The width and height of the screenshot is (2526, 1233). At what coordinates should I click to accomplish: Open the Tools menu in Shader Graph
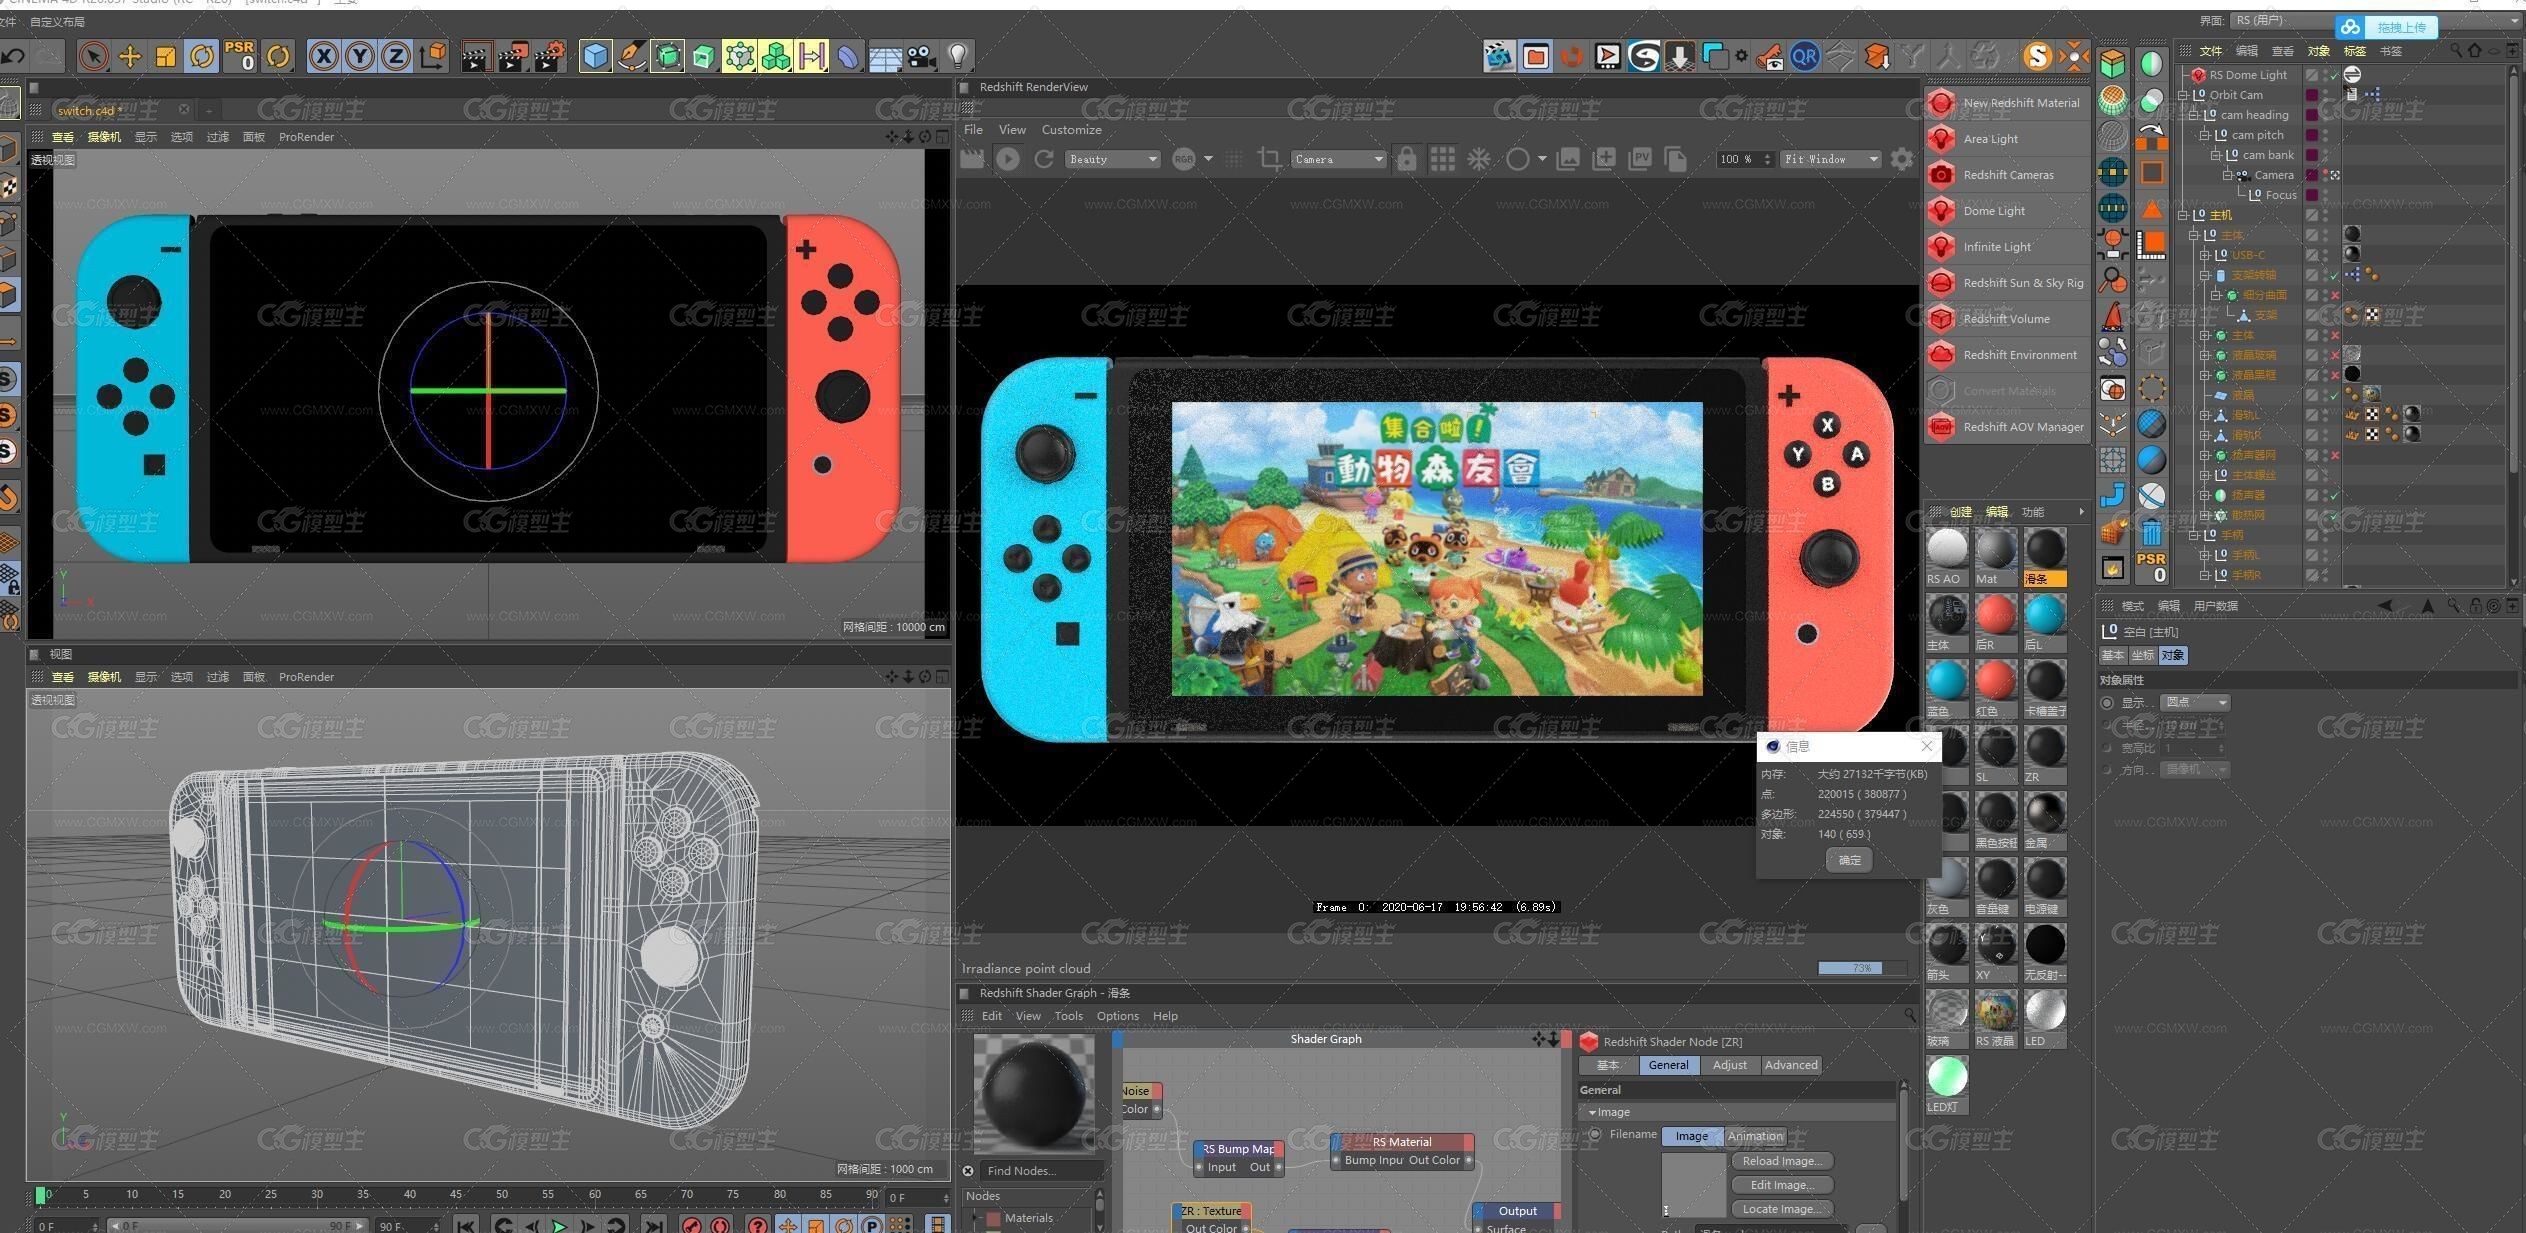pos(1068,1016)
